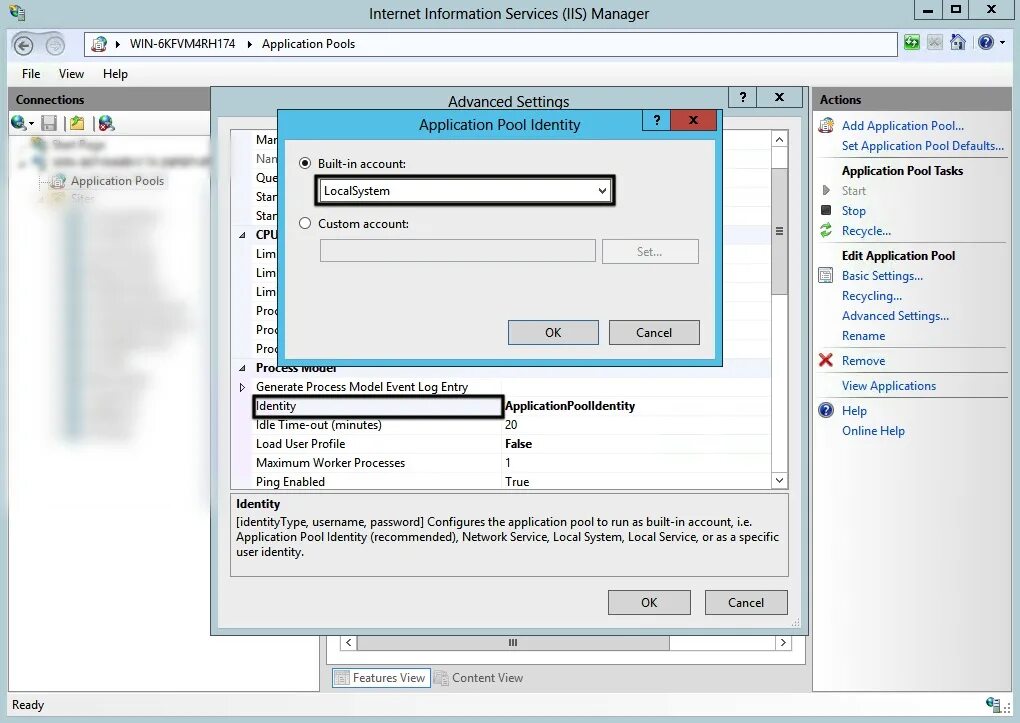
Task: Click the Content View tab icon
Action: [441, 678]
